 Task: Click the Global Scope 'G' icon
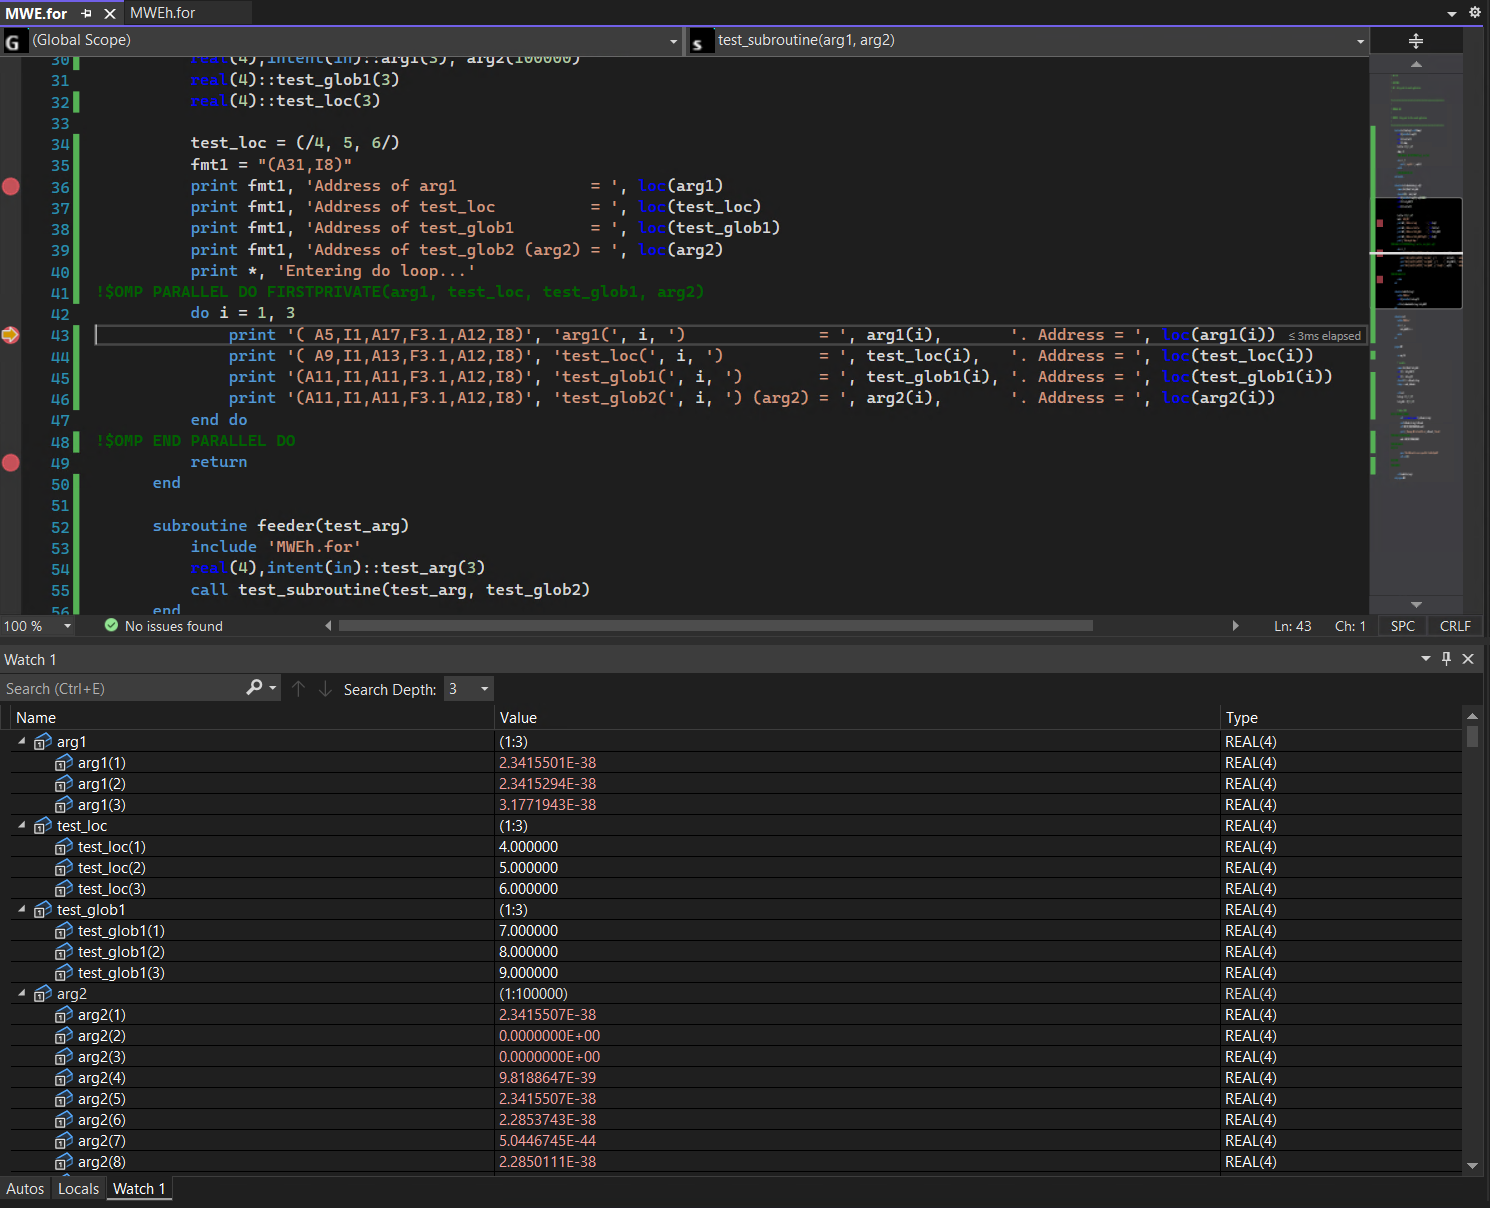(x=14, y=41)
